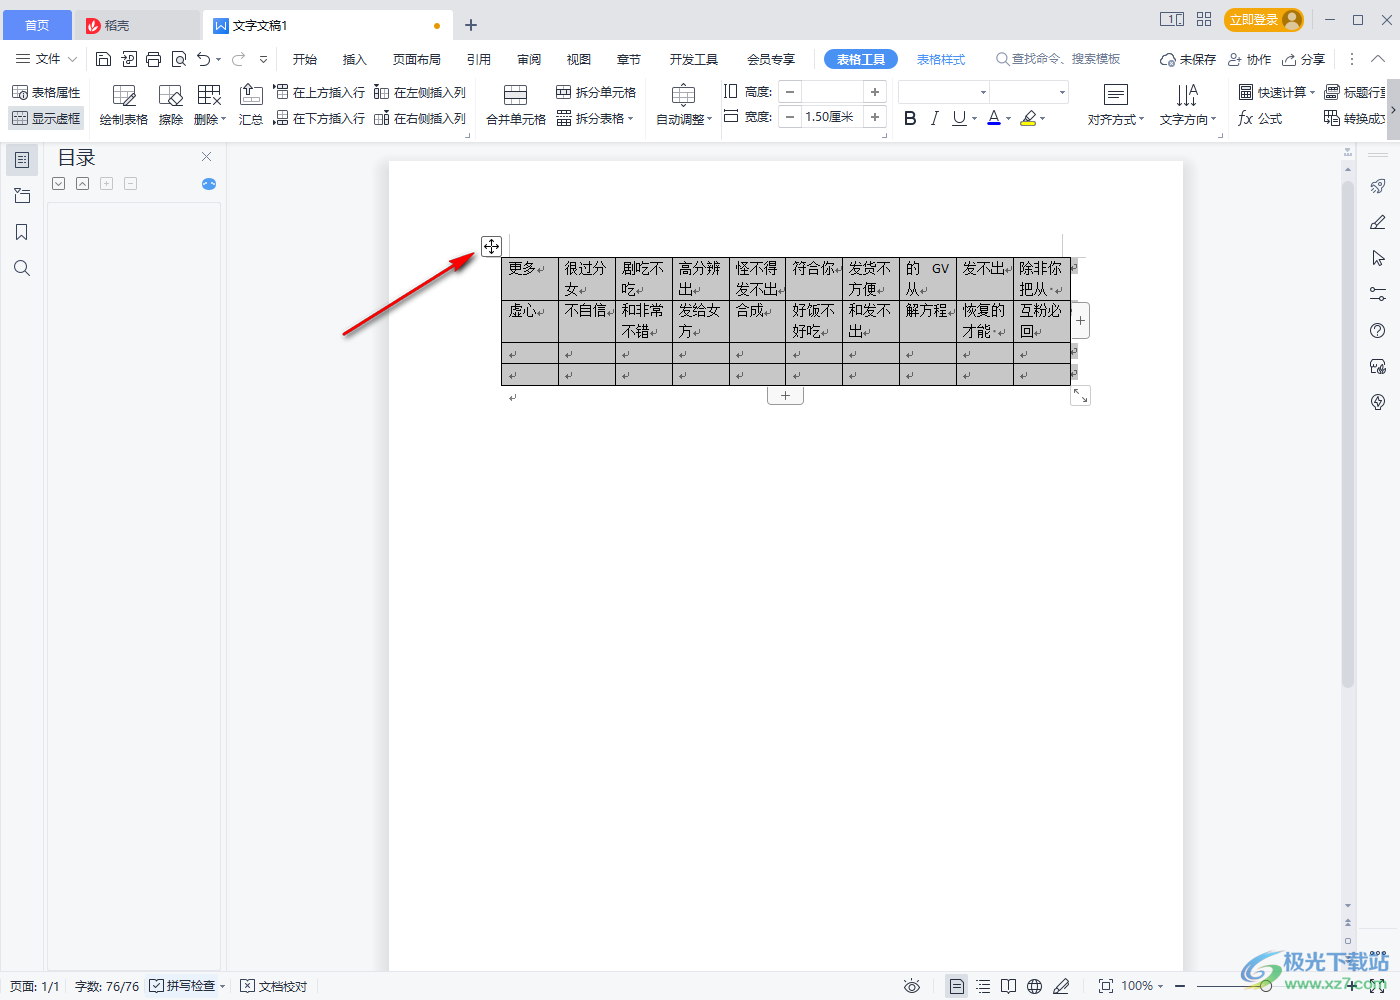Insert column to the right (在右侧插入列)

[x=420, y=118]
